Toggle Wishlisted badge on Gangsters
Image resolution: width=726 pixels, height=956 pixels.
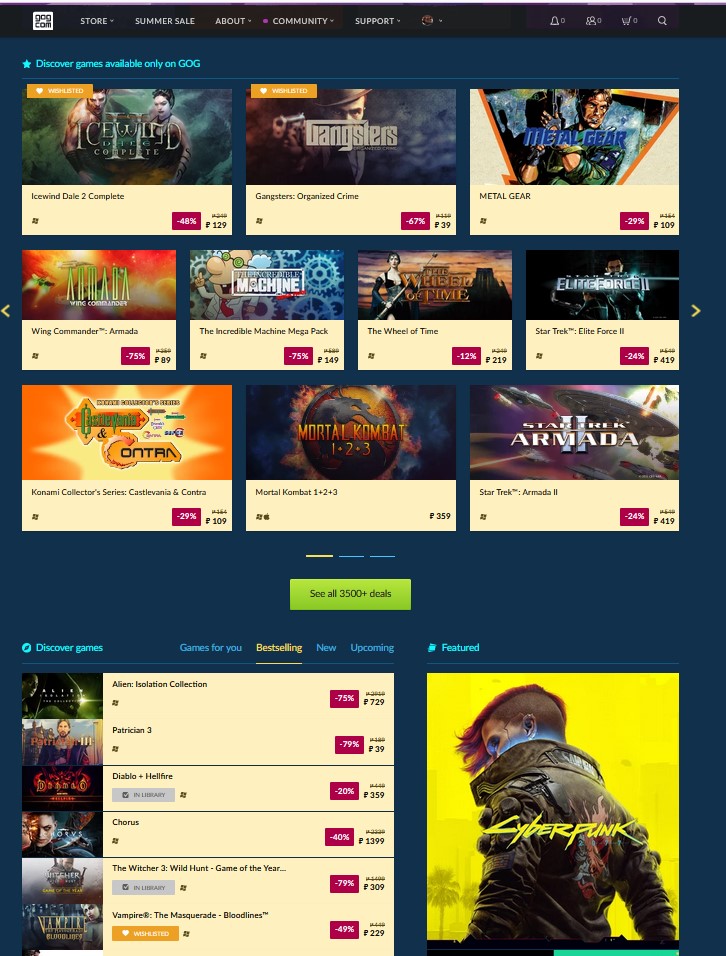coord(284,91)
